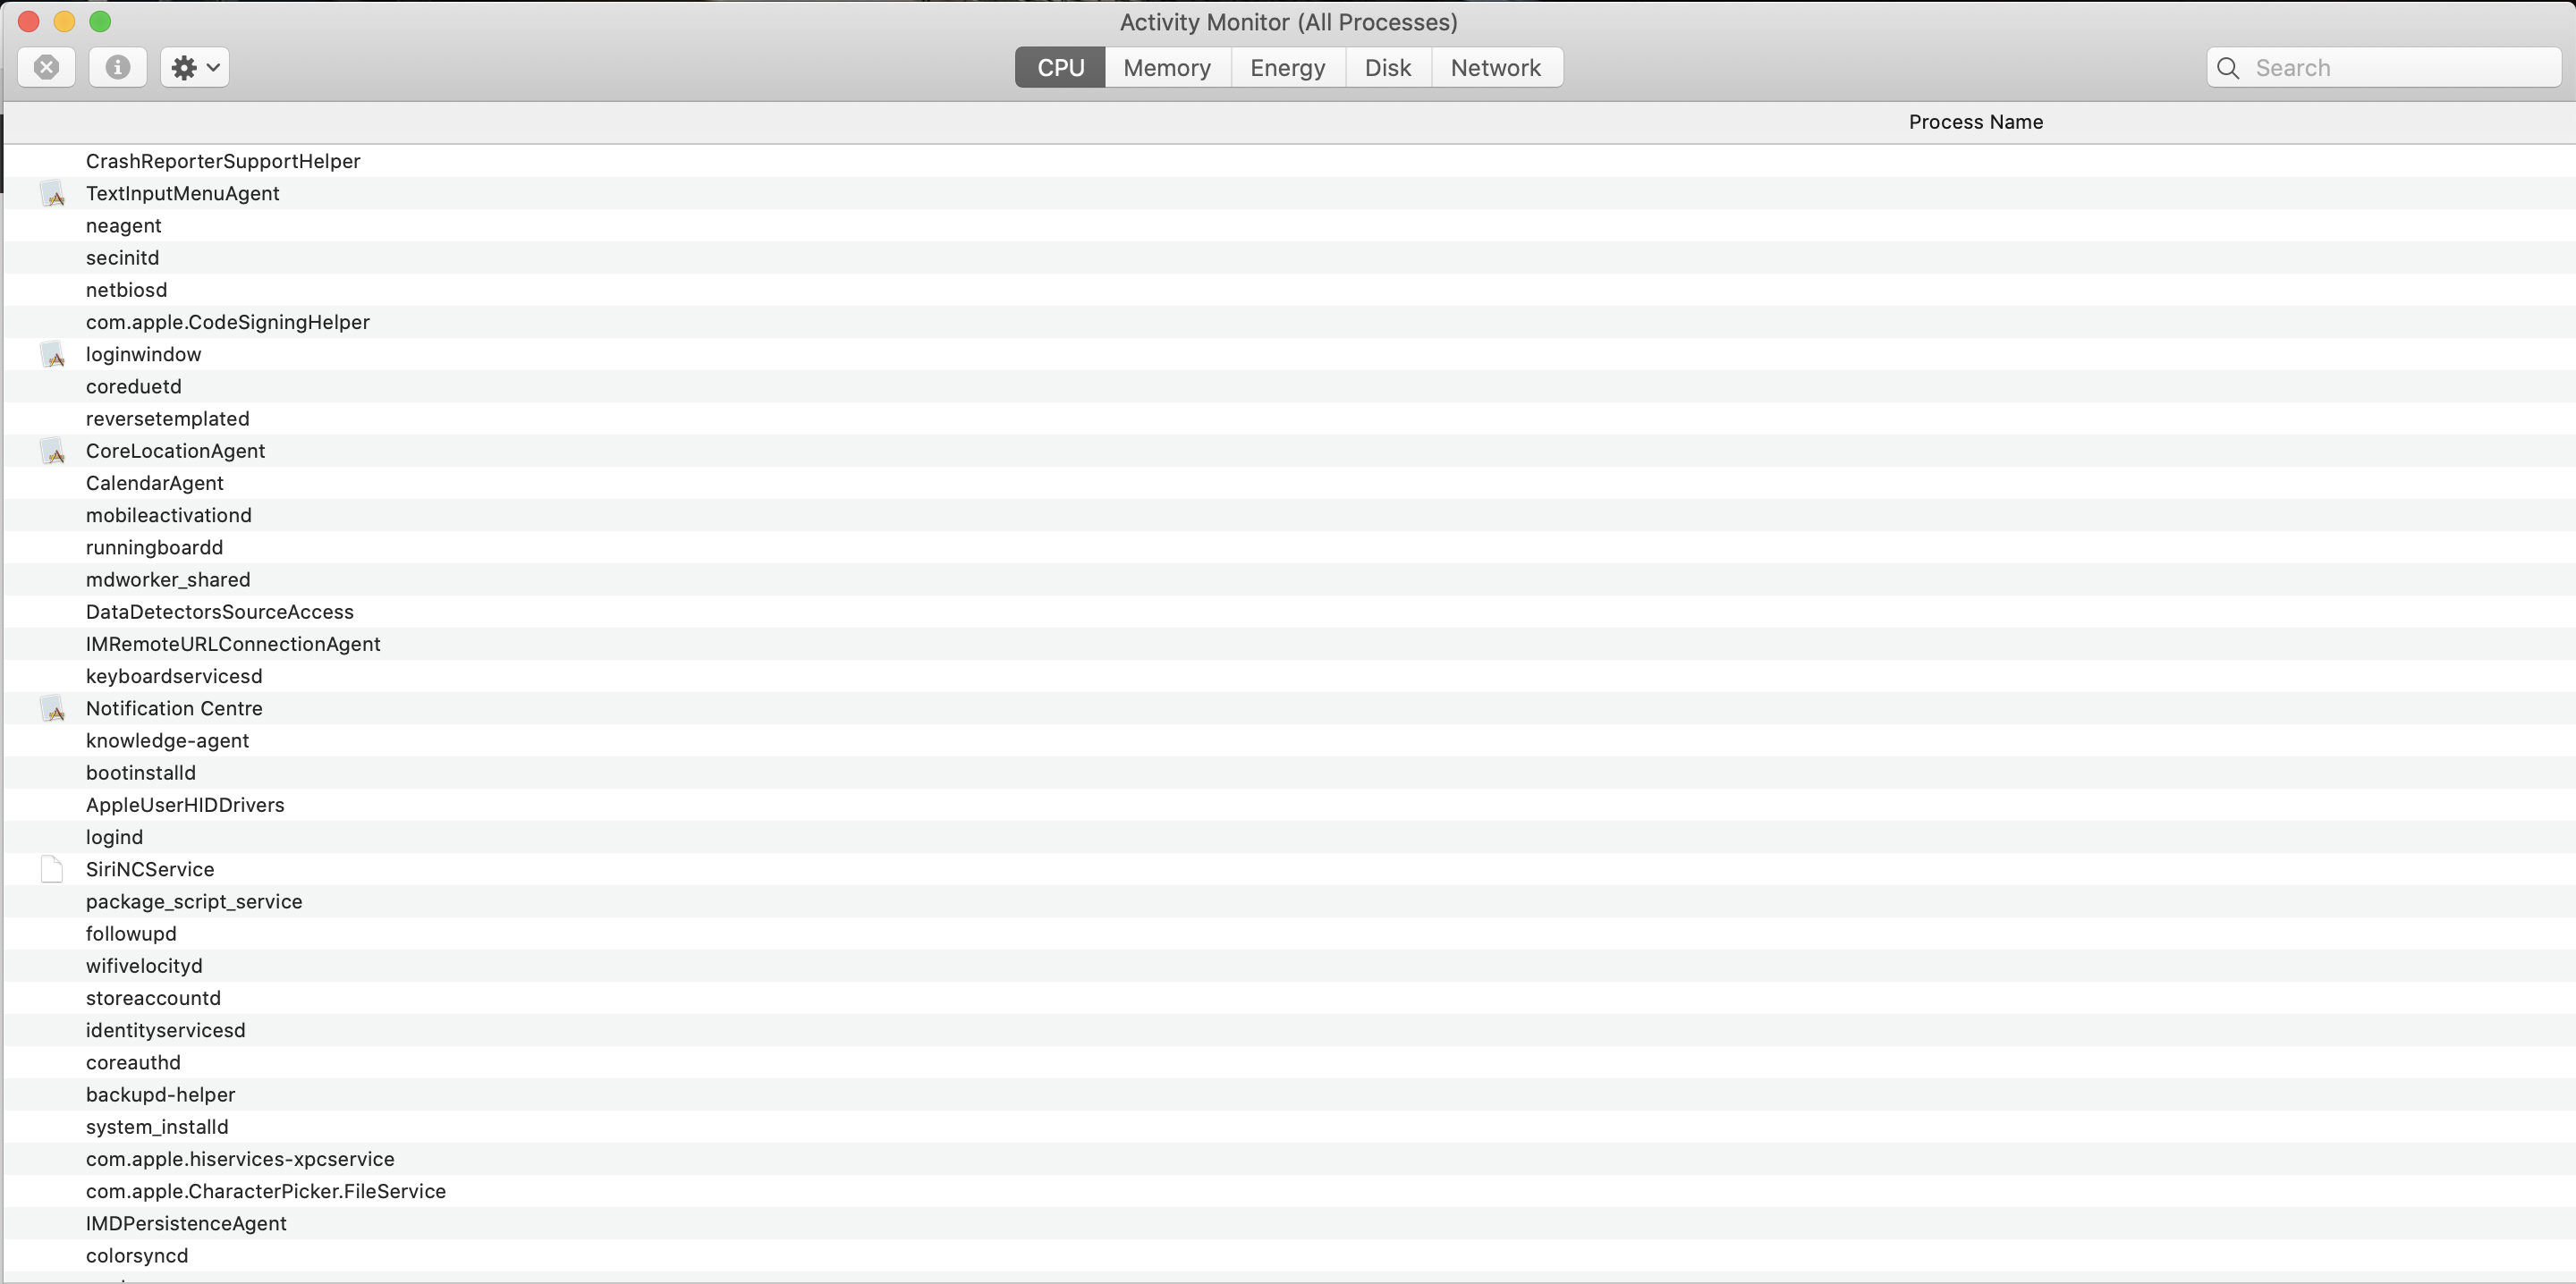This screenshot has width=2576, height=1284.
Task: Select the CrashReporterSupportHelper process row
Action: pos(223,161)
